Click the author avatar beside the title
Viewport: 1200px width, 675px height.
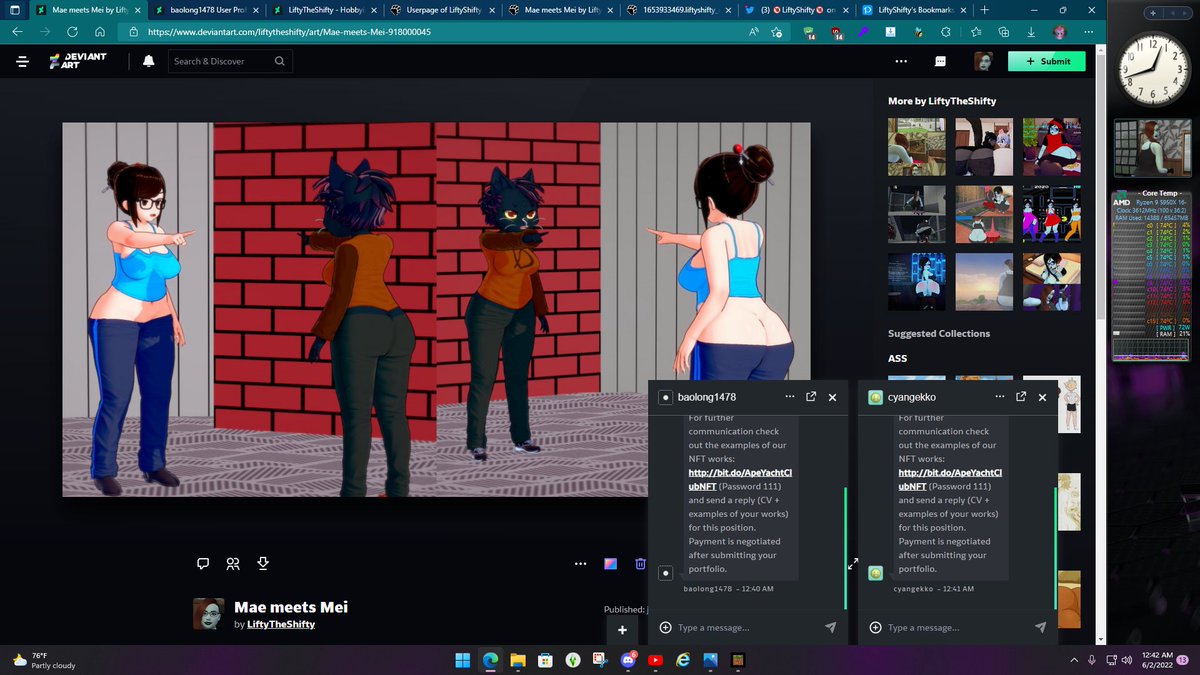(208, 613)
